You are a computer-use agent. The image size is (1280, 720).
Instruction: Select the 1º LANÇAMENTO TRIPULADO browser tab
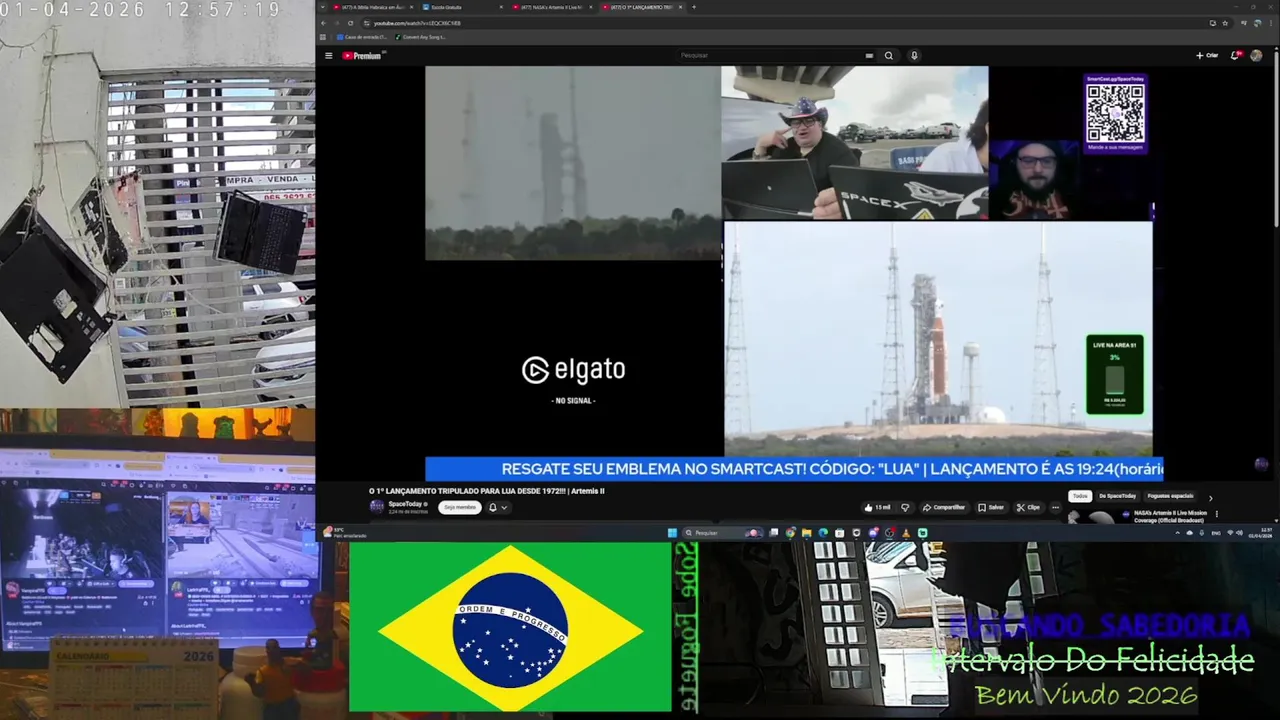tap(641, 7)
